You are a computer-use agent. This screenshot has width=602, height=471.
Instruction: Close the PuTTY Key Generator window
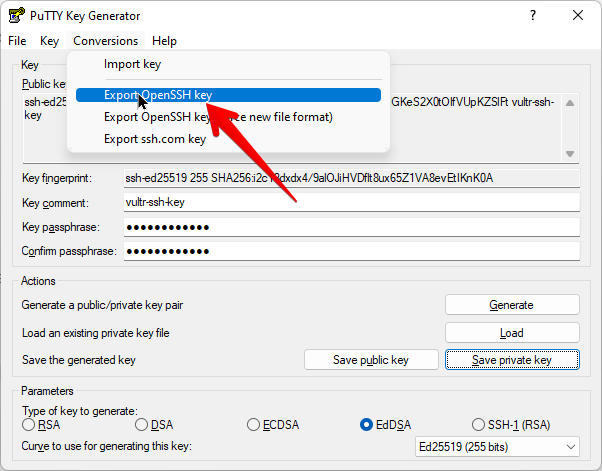578,15
